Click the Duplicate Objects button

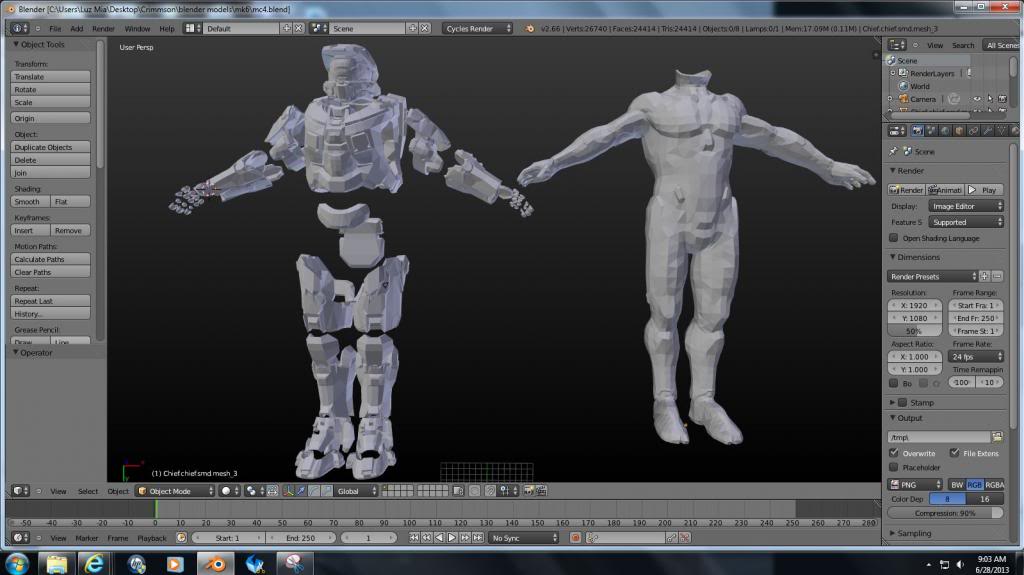pyautogui.click(x=50, y=147)
